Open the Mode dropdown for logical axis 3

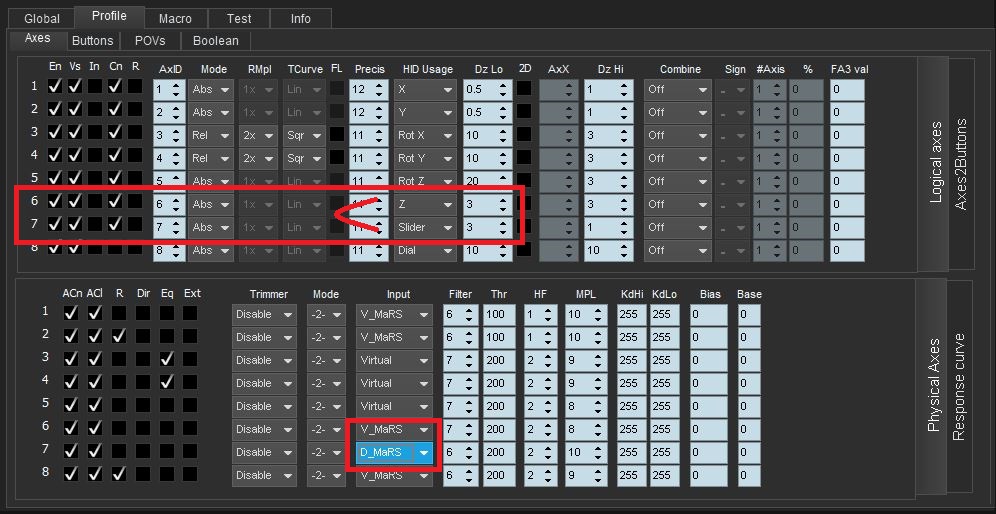(x=210, y=135)
